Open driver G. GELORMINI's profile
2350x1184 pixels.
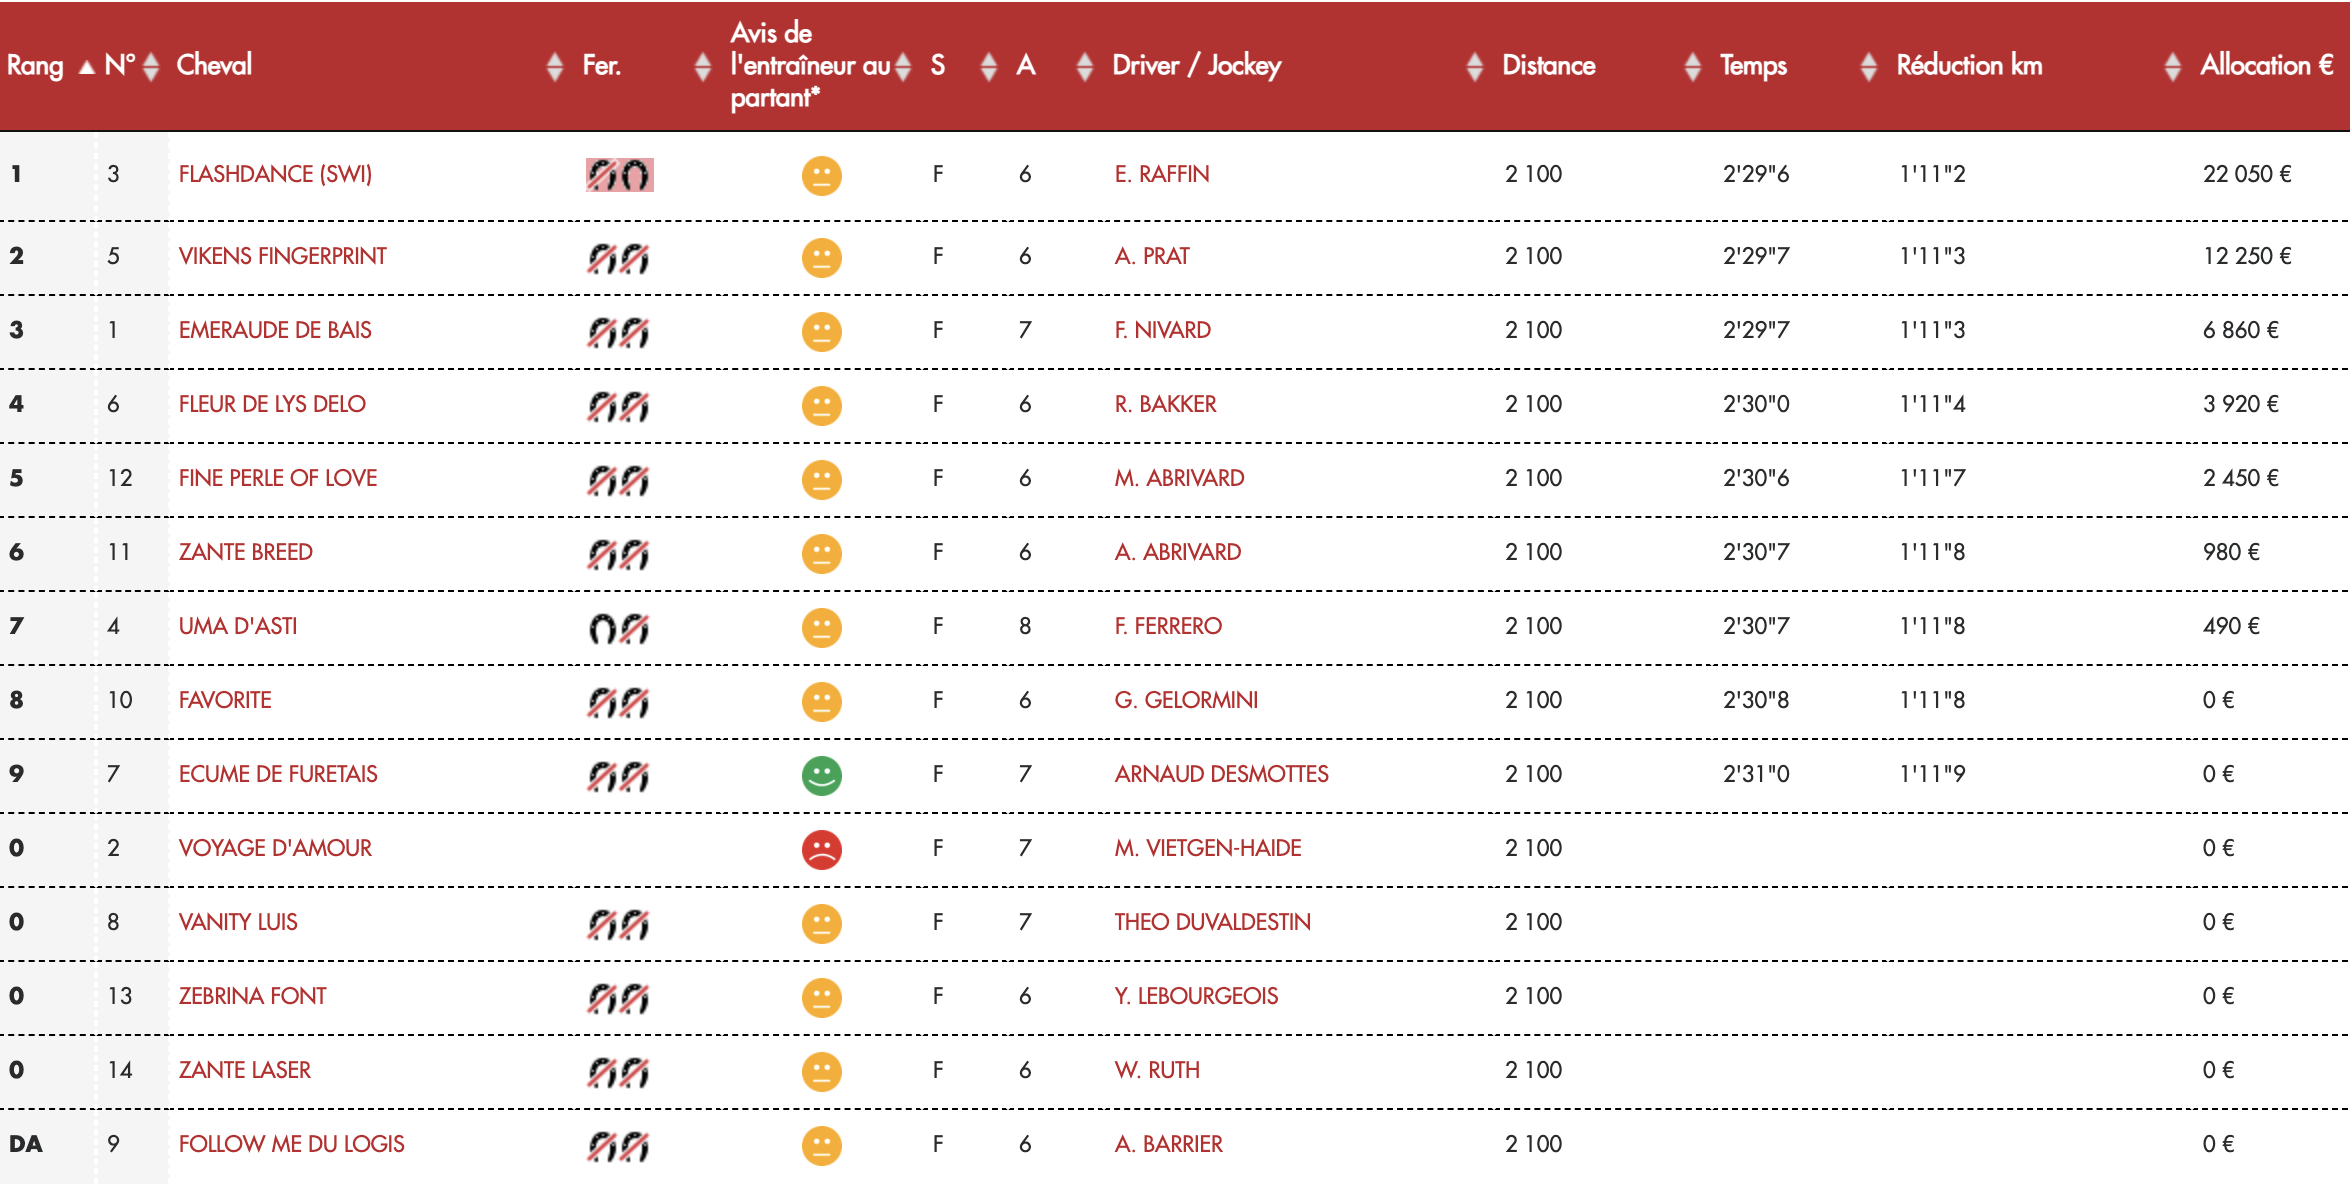(1186, 700)
